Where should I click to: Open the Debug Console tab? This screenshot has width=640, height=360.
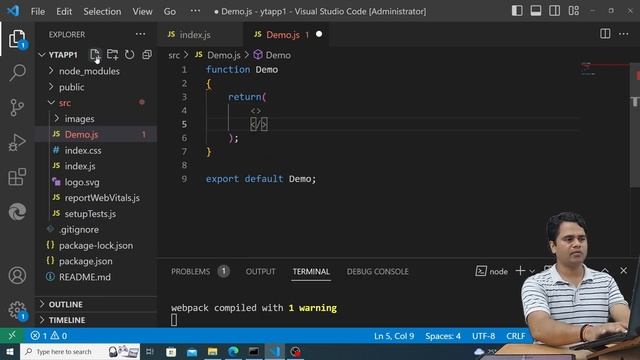click(x=378, y=271)
